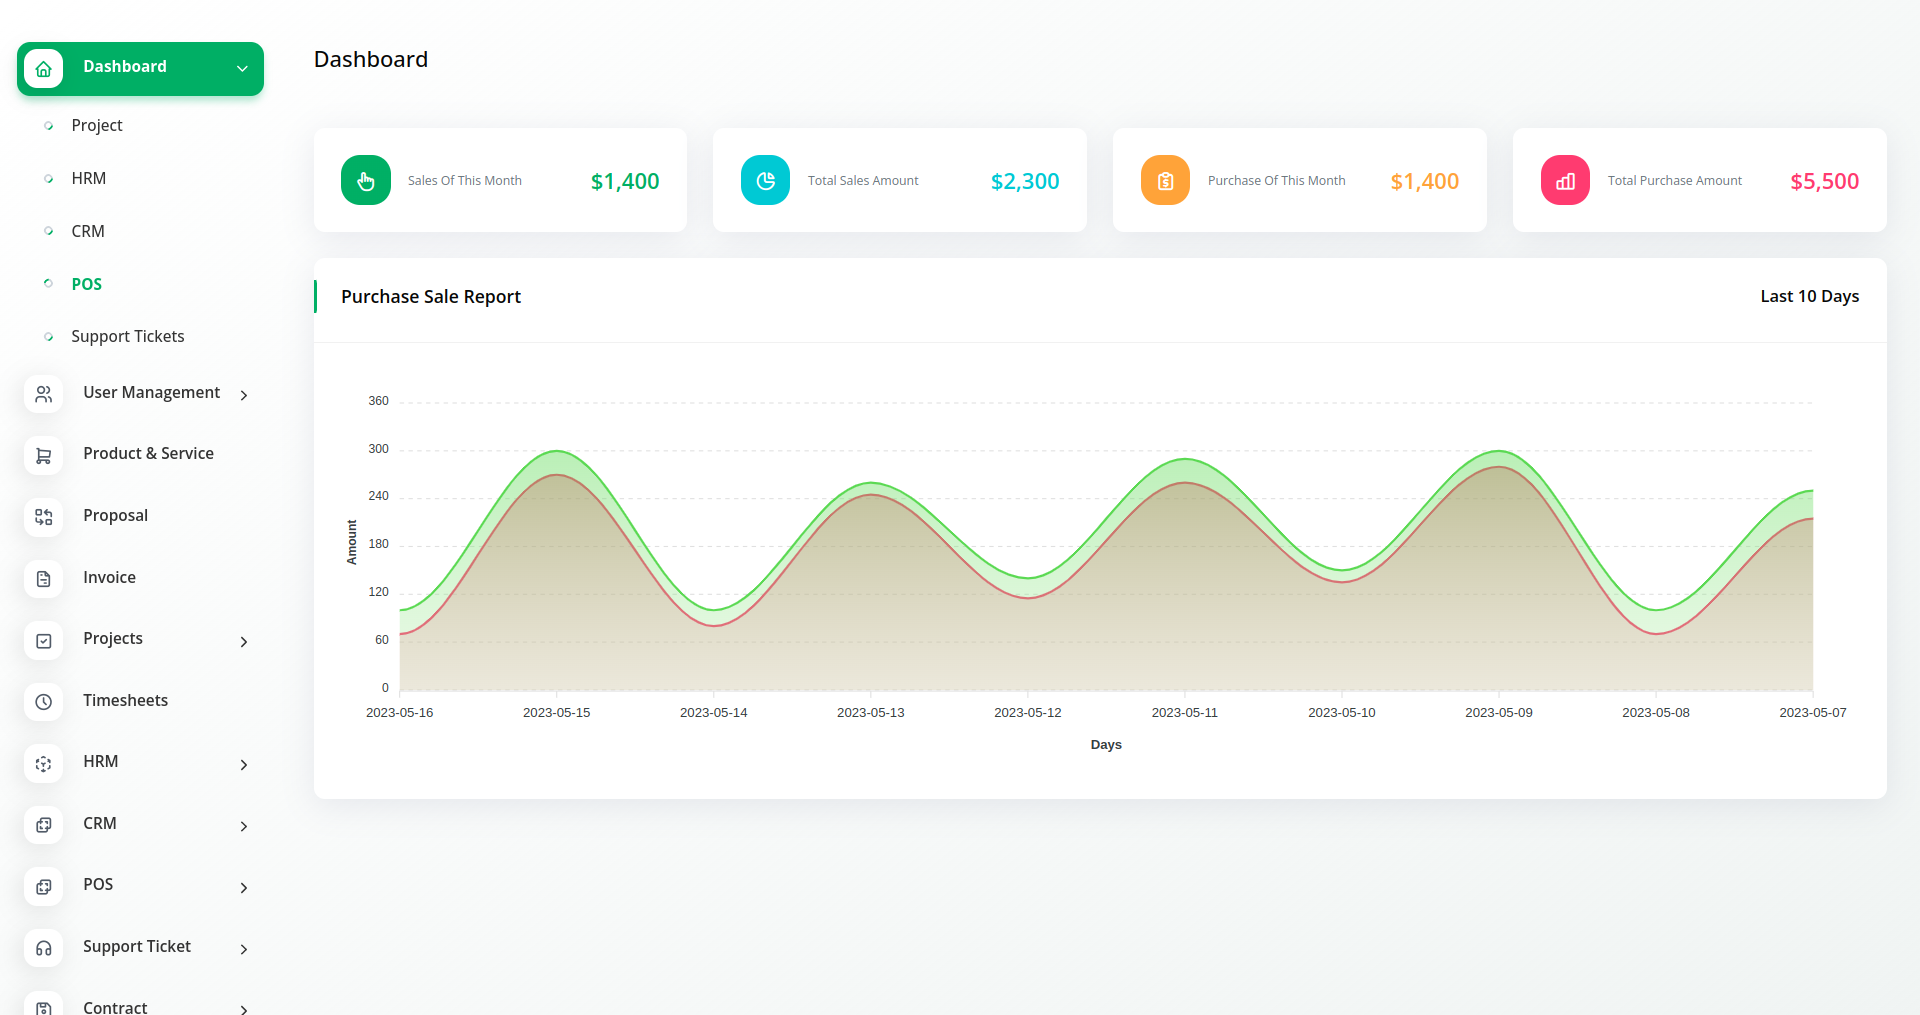Click the User Management people icon
This screenshot has height=1015, width=1920.
[x=43, y=395]
